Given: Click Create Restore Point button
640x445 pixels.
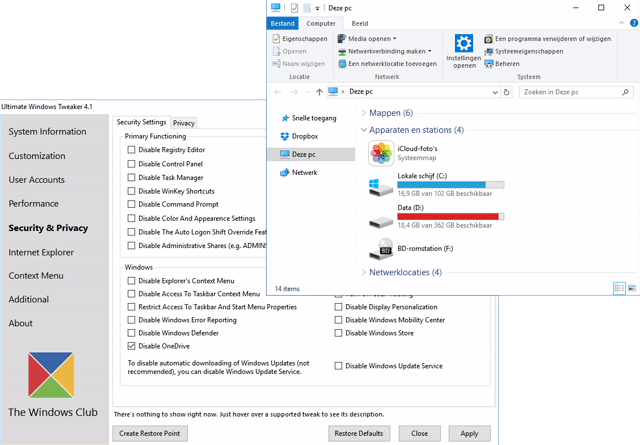Looking at the screenshot, I should pos(150,434).
